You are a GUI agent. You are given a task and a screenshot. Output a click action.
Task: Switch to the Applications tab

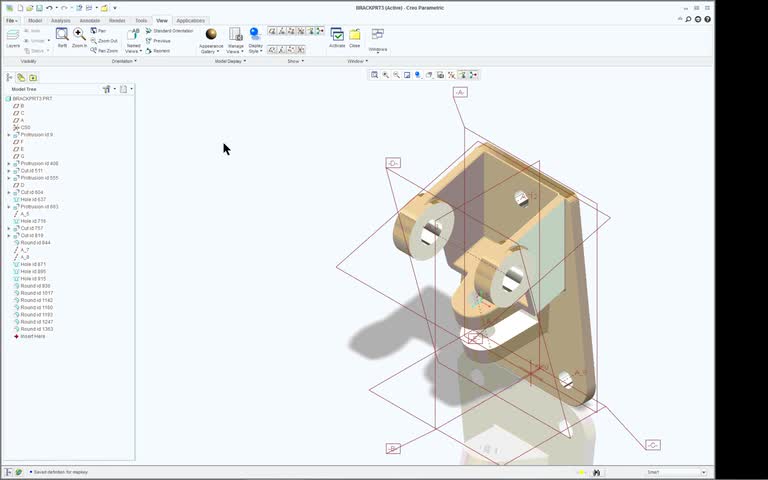point(191,21)
